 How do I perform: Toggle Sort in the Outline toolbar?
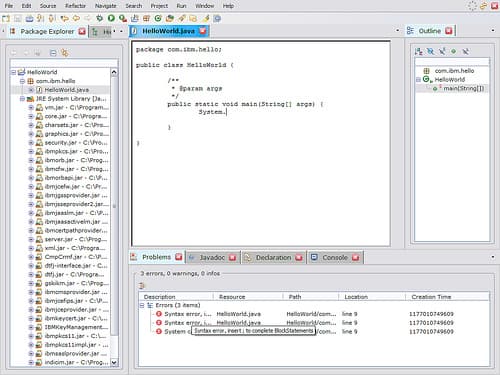(x=419, y=52)
